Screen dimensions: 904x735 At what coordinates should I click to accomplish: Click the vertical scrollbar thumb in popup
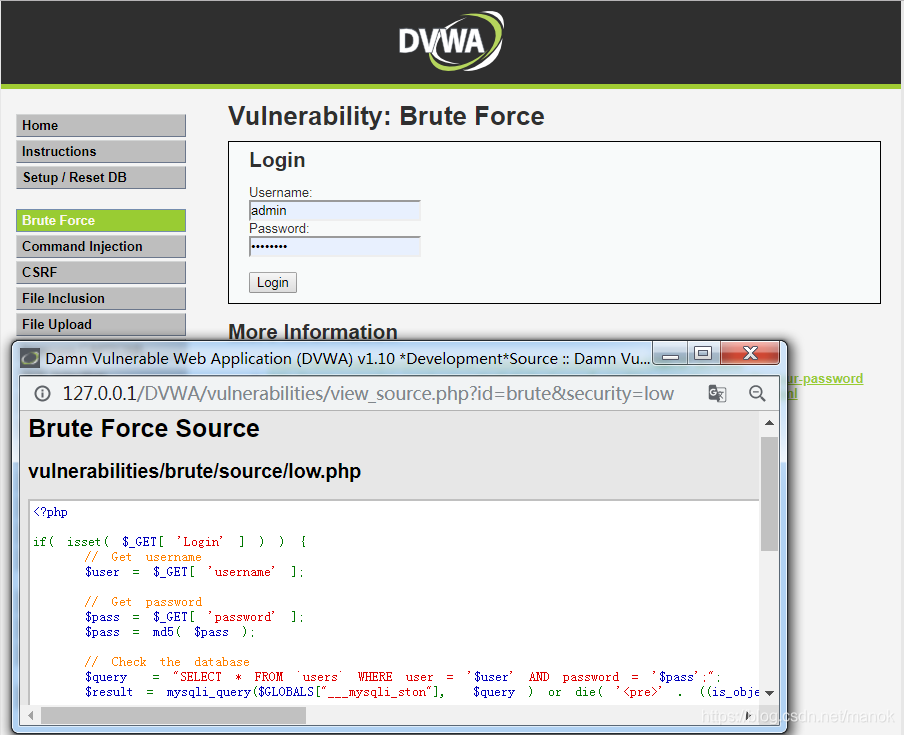[x=769, y=494]
